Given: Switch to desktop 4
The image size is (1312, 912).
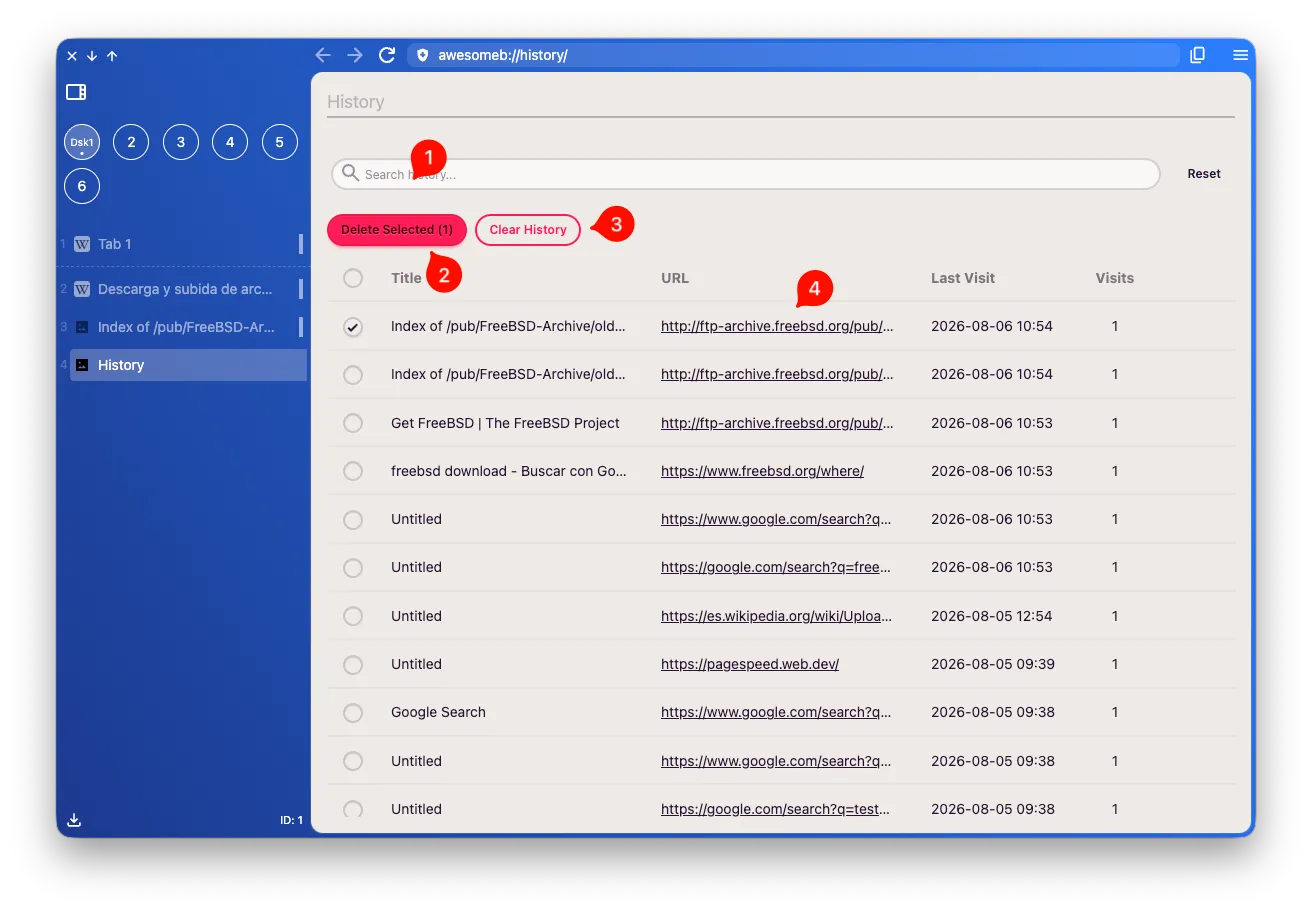Looking at the screenshot, I should (x=230, y=142).
